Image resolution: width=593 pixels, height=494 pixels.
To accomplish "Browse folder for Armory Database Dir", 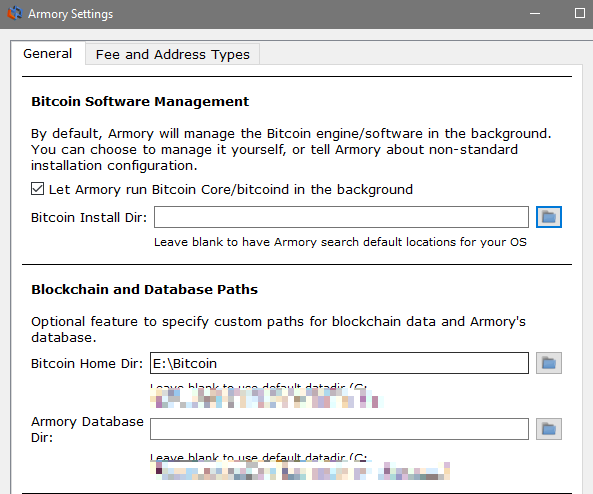I will (x=549, y=429).
